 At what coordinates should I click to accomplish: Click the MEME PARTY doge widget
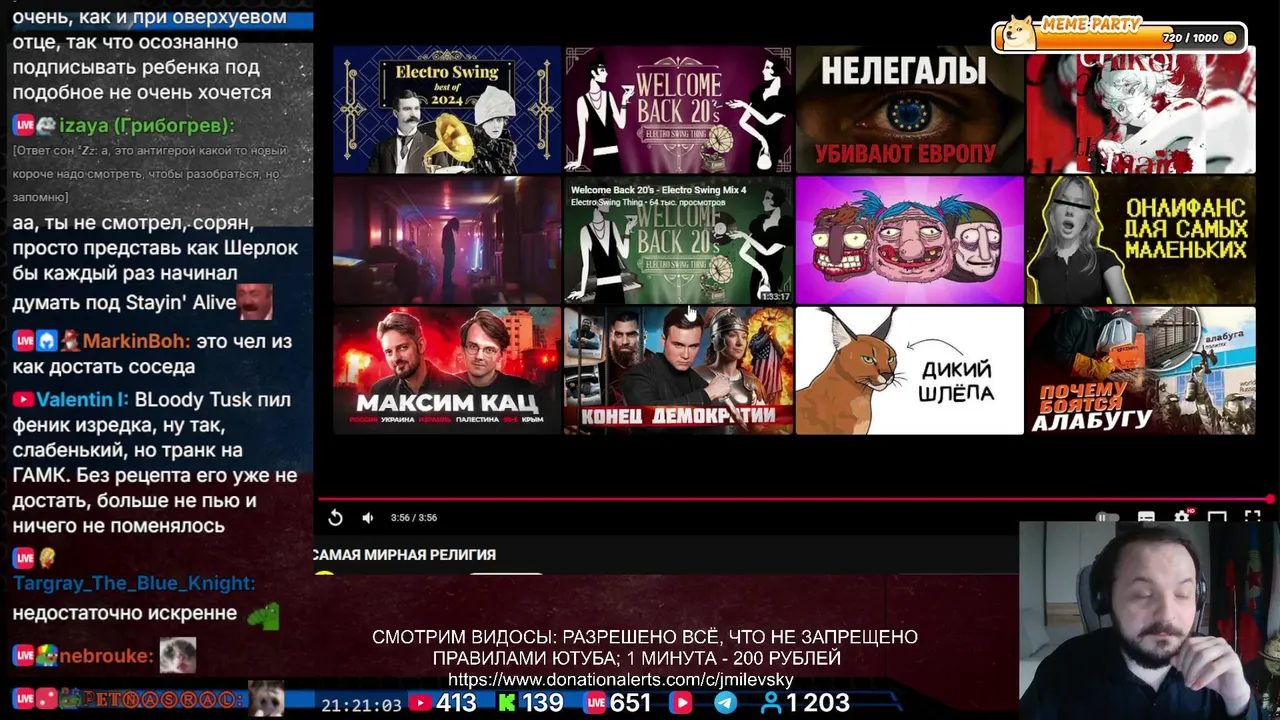1019,35
